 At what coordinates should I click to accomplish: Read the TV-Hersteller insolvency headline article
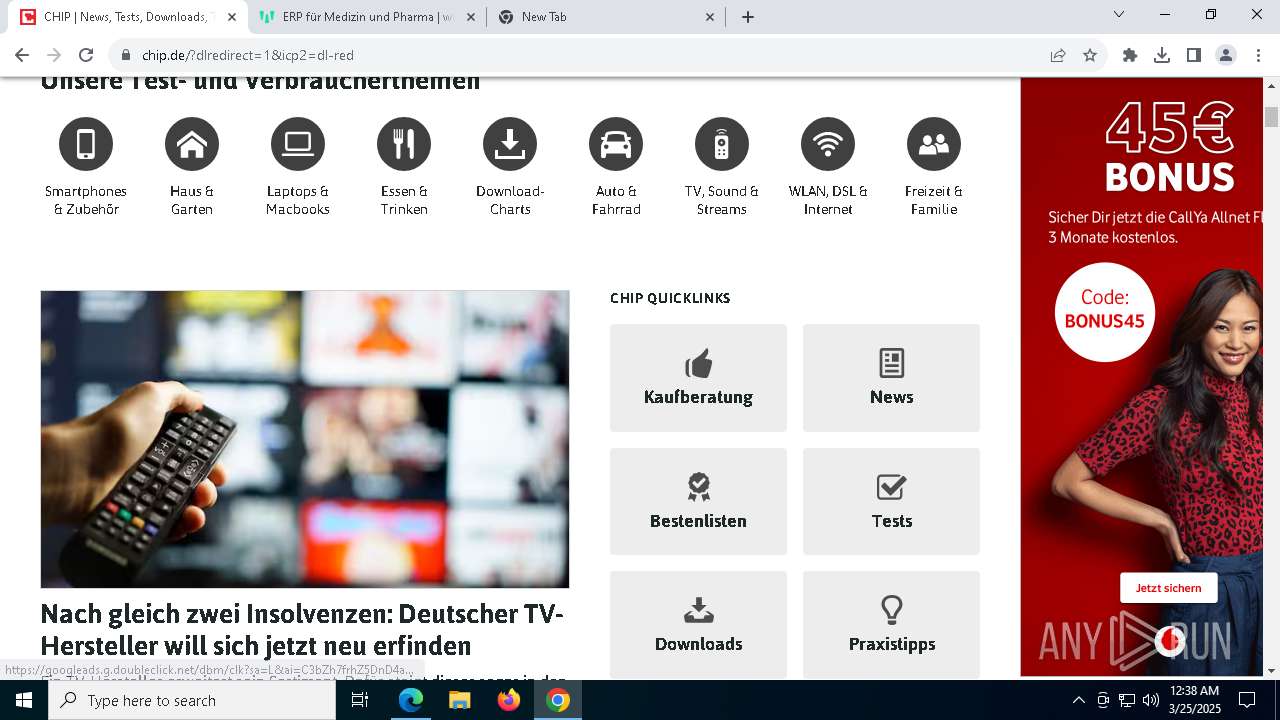pyautogui.click(x=302, y=629)
